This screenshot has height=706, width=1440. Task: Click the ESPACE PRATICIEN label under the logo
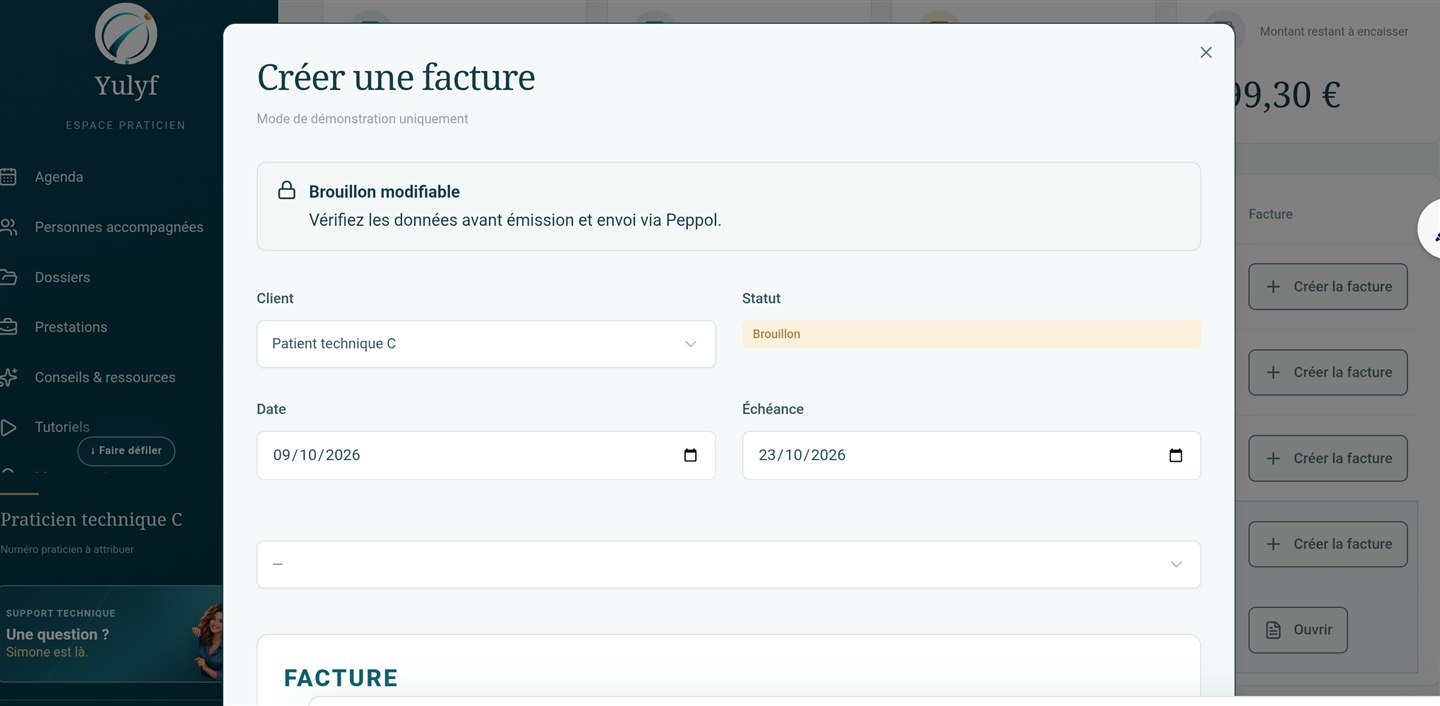126,125
